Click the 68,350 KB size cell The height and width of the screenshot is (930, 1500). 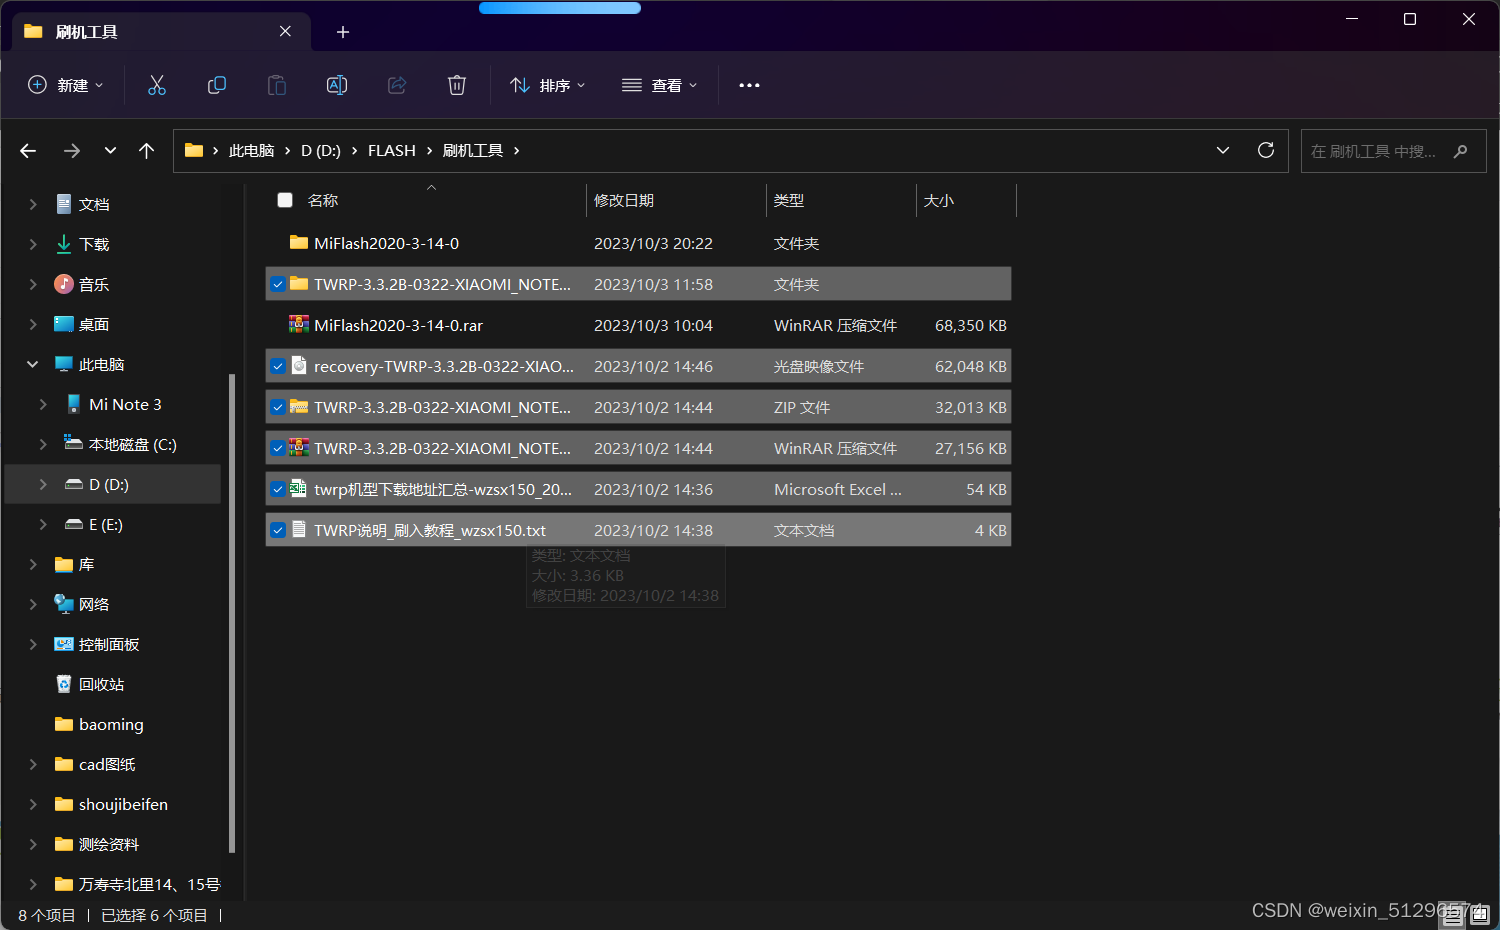tap(970, 325)
